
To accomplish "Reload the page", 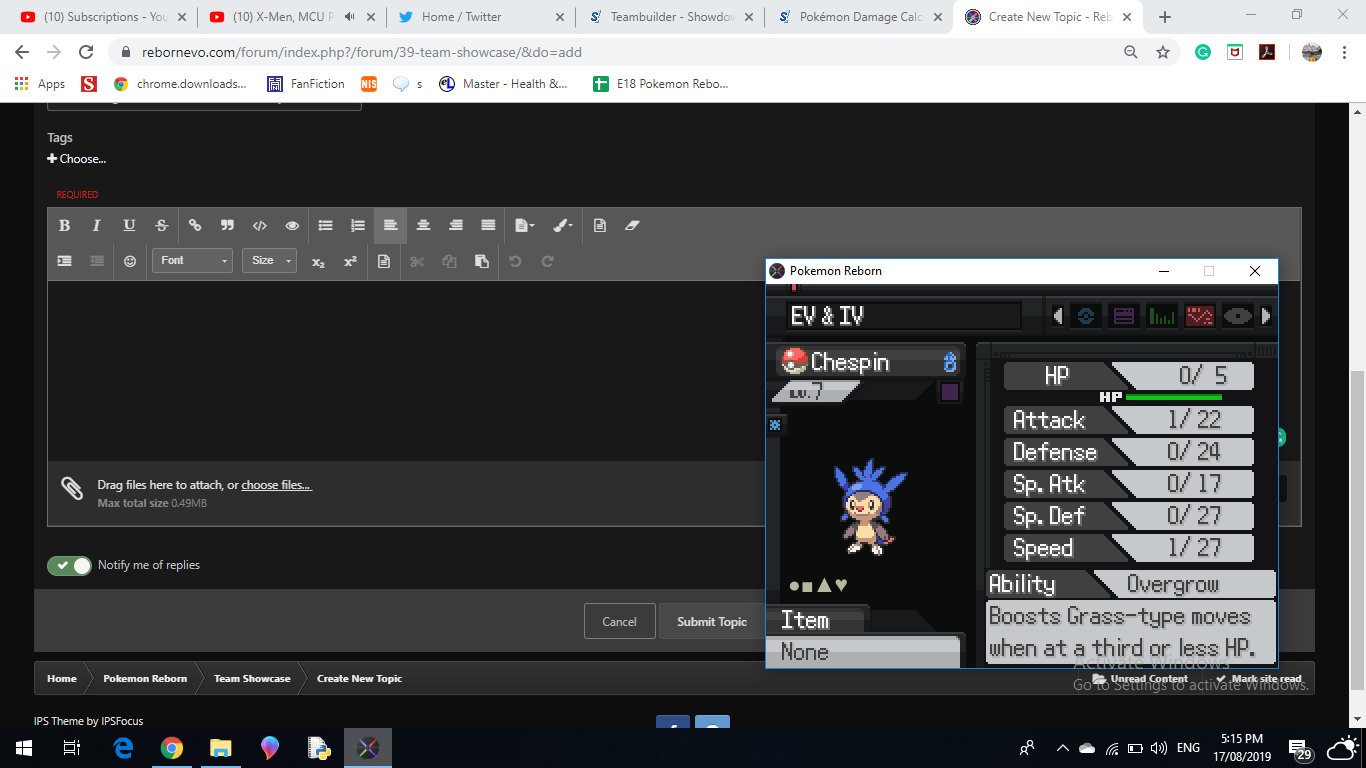I will (86, 52).
